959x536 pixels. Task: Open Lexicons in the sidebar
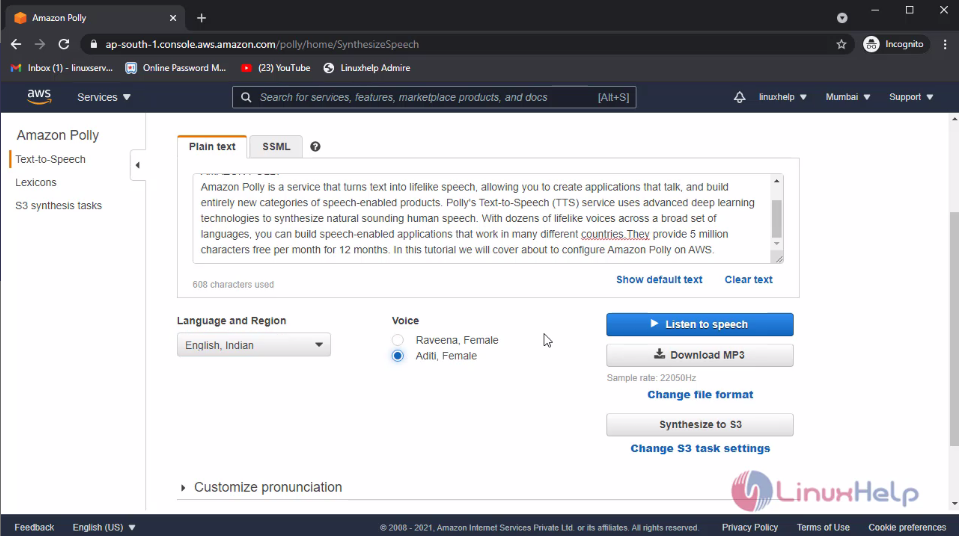tap(35, 182)
